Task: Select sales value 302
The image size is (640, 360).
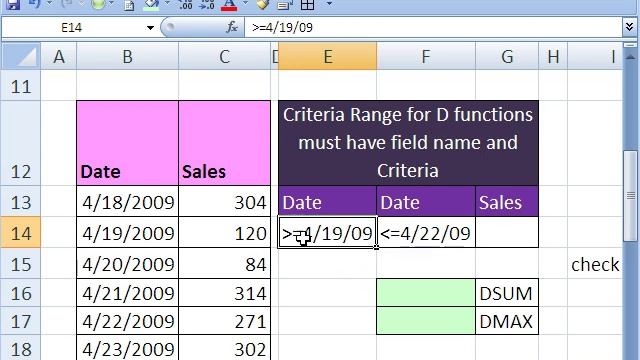Action: pos(224,348)
